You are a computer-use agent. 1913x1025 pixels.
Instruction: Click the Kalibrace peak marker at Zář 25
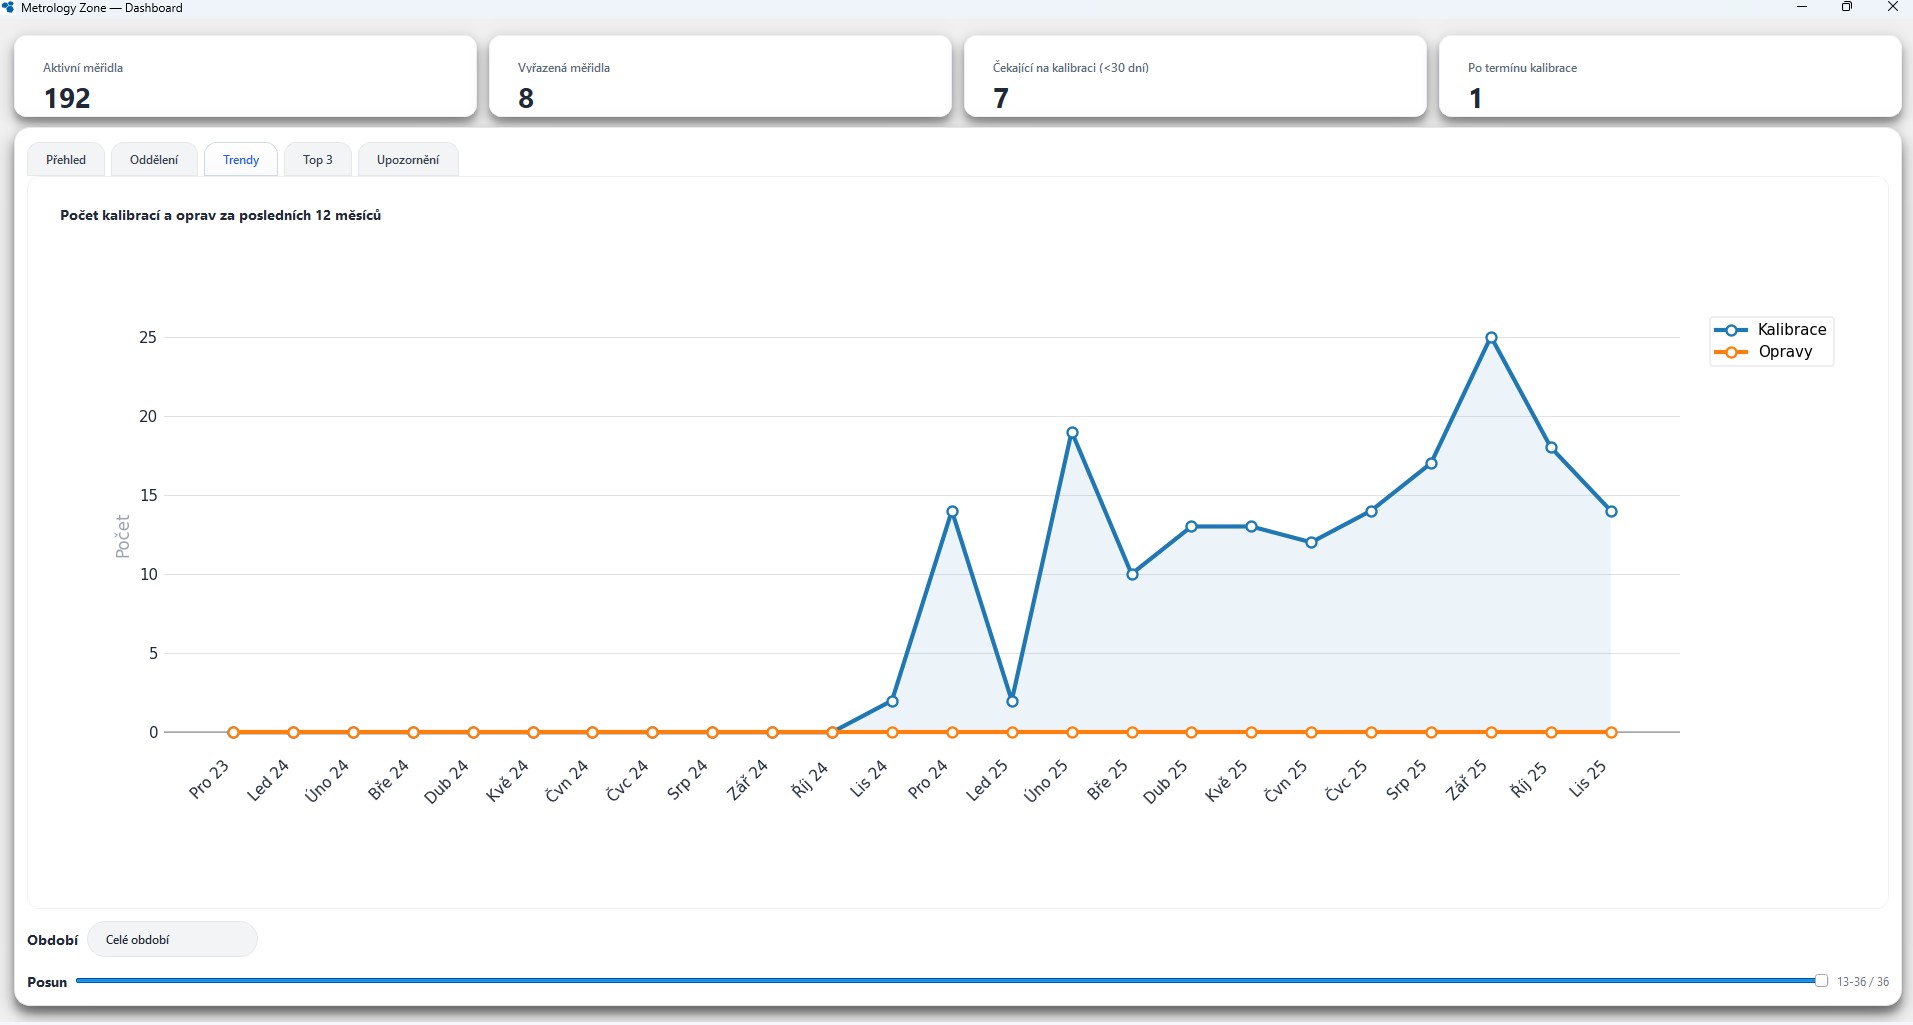click(1491, 338)
